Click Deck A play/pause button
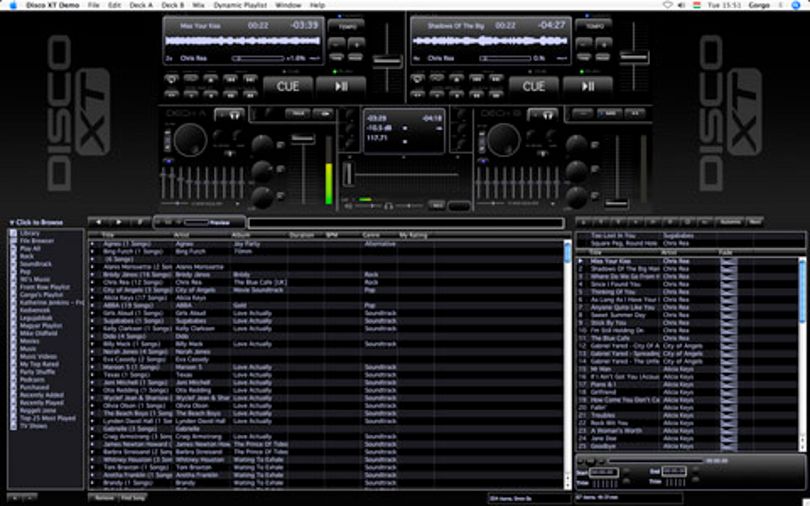Screen dimensions: 810x506 click(x=341, y=86)
